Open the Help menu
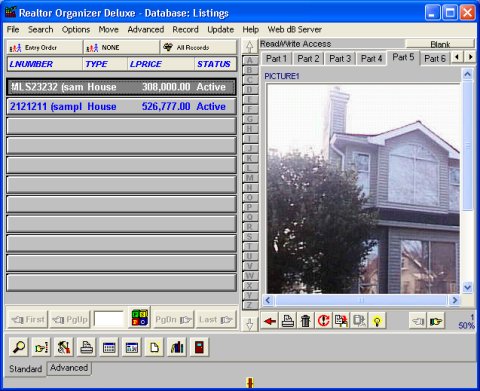The image size is (480, 391). 250,29
